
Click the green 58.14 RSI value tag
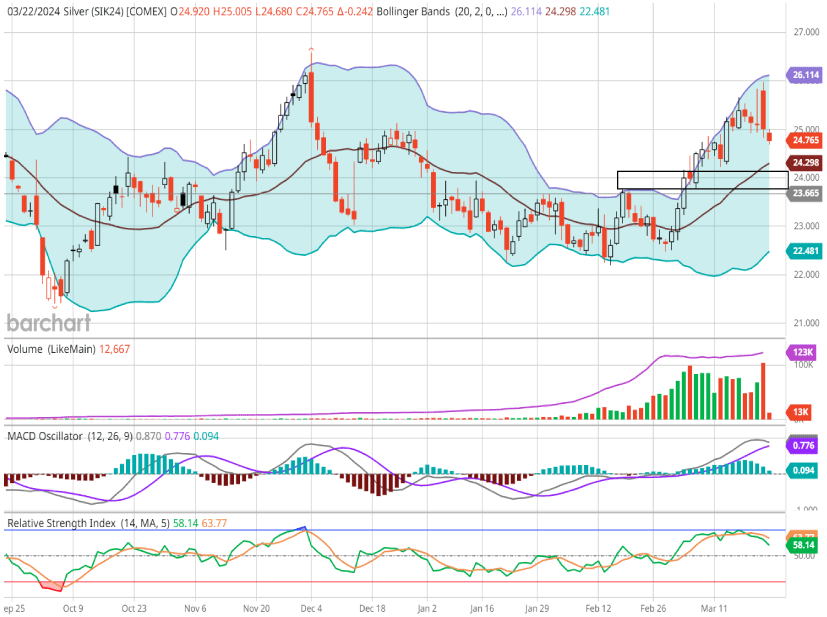(805, 546)
